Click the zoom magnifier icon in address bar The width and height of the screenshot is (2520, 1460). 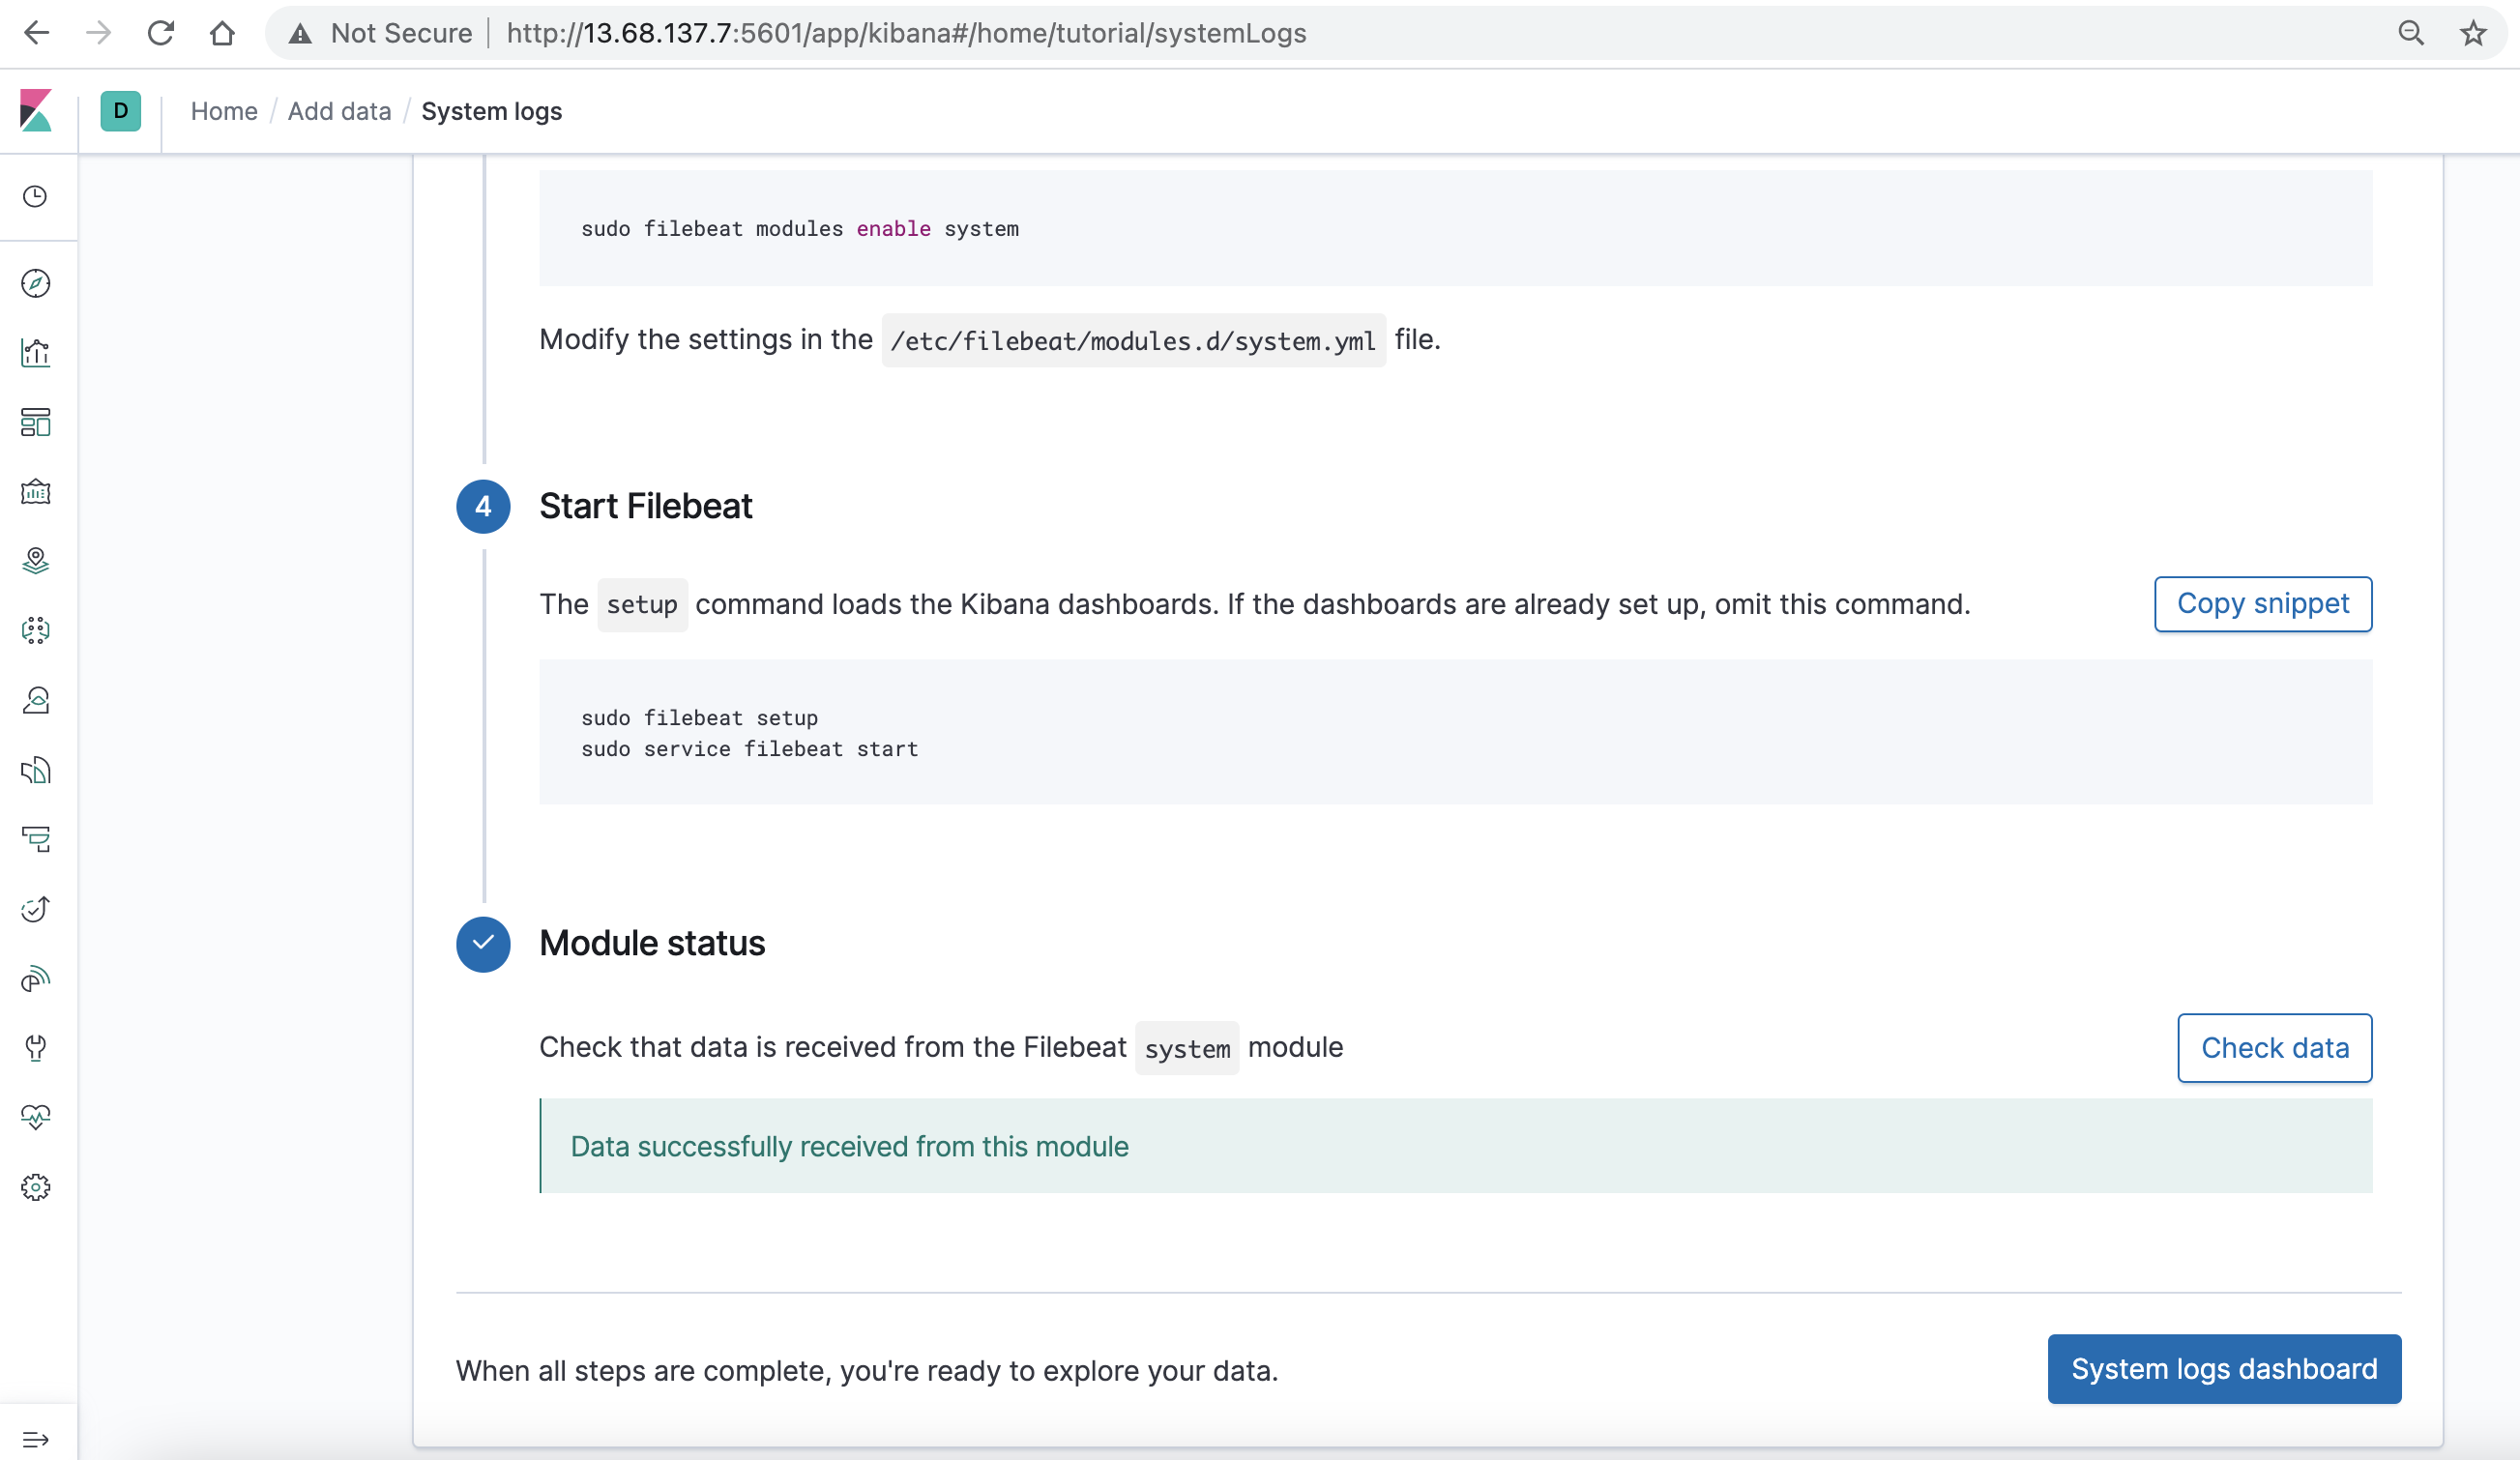coord(2410,33)
